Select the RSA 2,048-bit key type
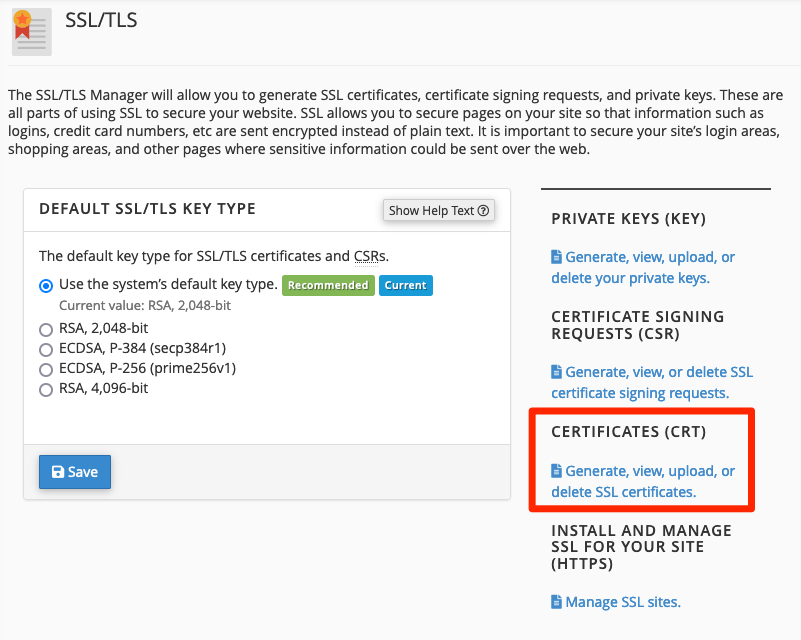The width and height of the screenshot is (801, 640). 45,329
